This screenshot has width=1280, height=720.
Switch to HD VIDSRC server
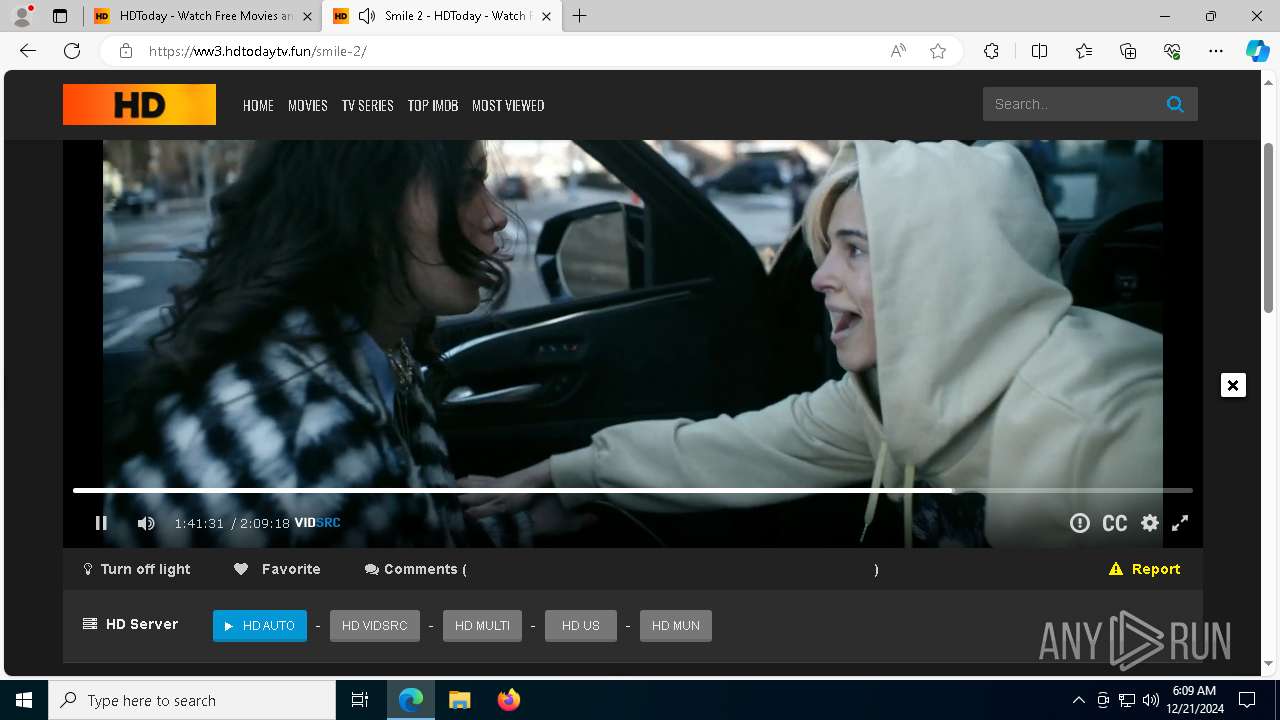click(375, 626)
